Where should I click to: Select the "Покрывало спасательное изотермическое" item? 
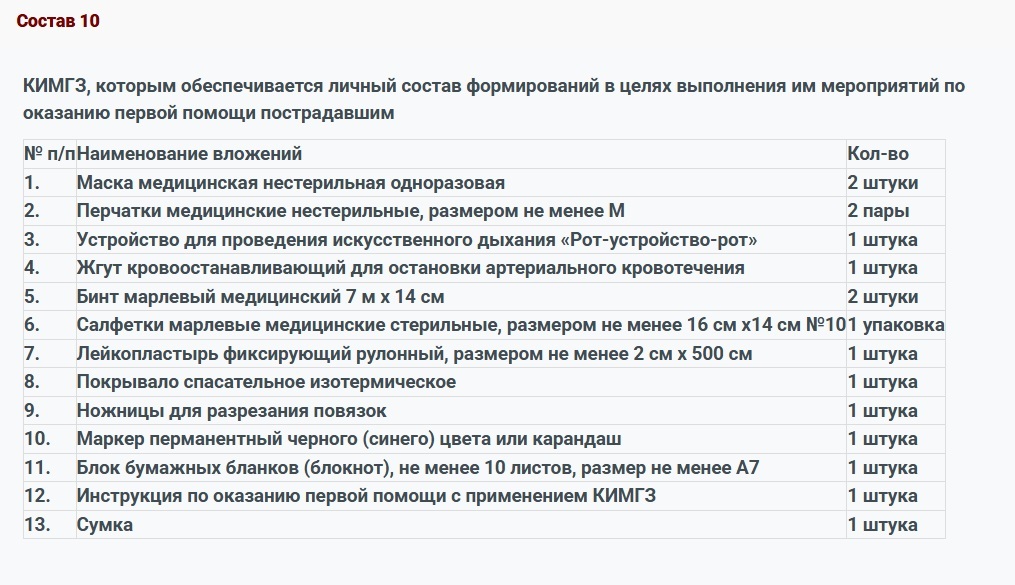(266, 382)
